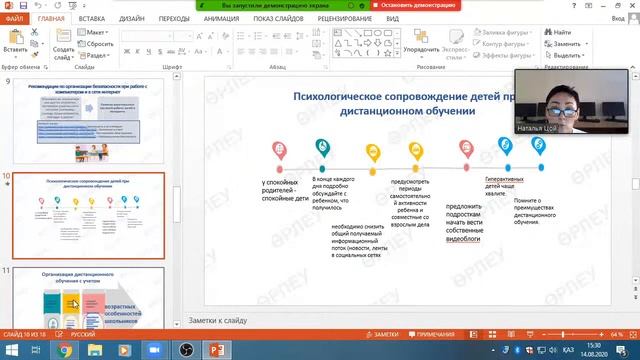Toggle ЗАМЕТКИ notes pane in status bar
Screen dimensions: 640x360
point(382,335)
